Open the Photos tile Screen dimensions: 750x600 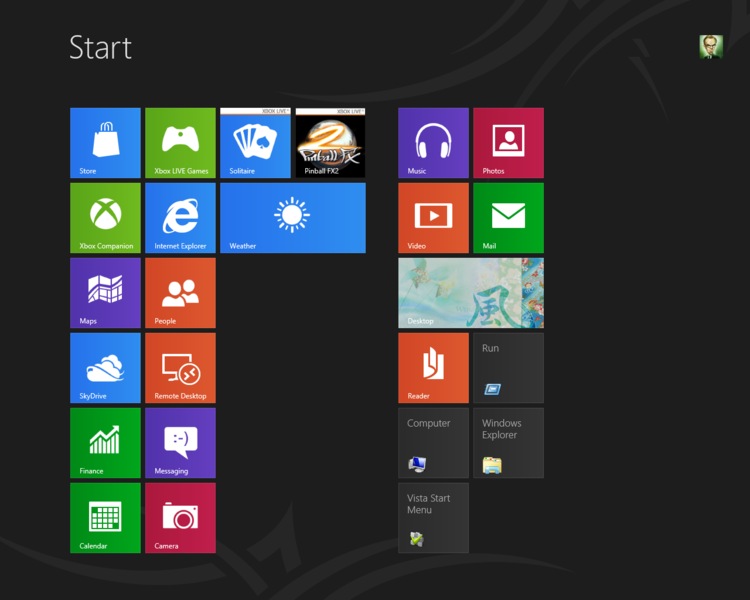pyautogui.click(x=508, y=143)
